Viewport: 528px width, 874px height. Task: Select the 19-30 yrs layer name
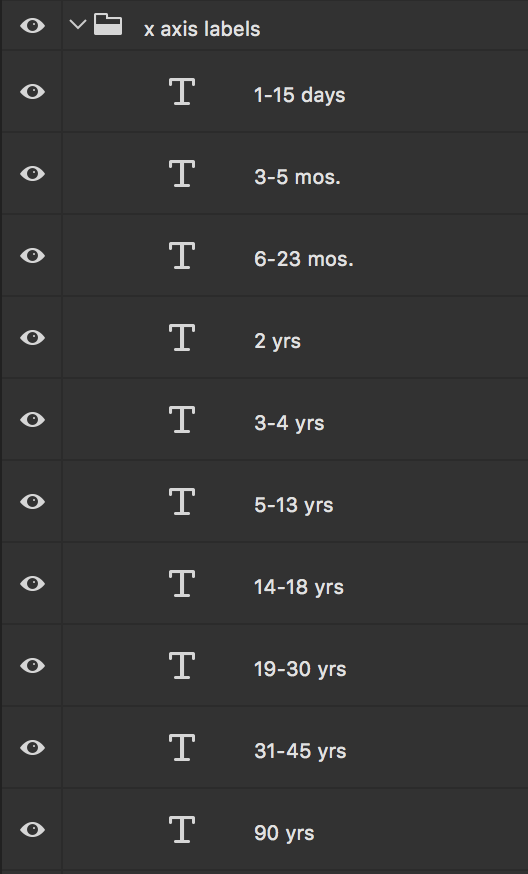pyautogui.click(x=300, y=669)
